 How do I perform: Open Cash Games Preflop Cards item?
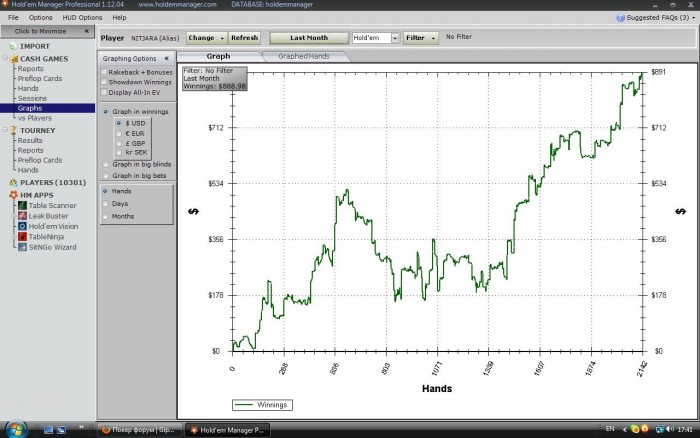(x=40, y=78)
